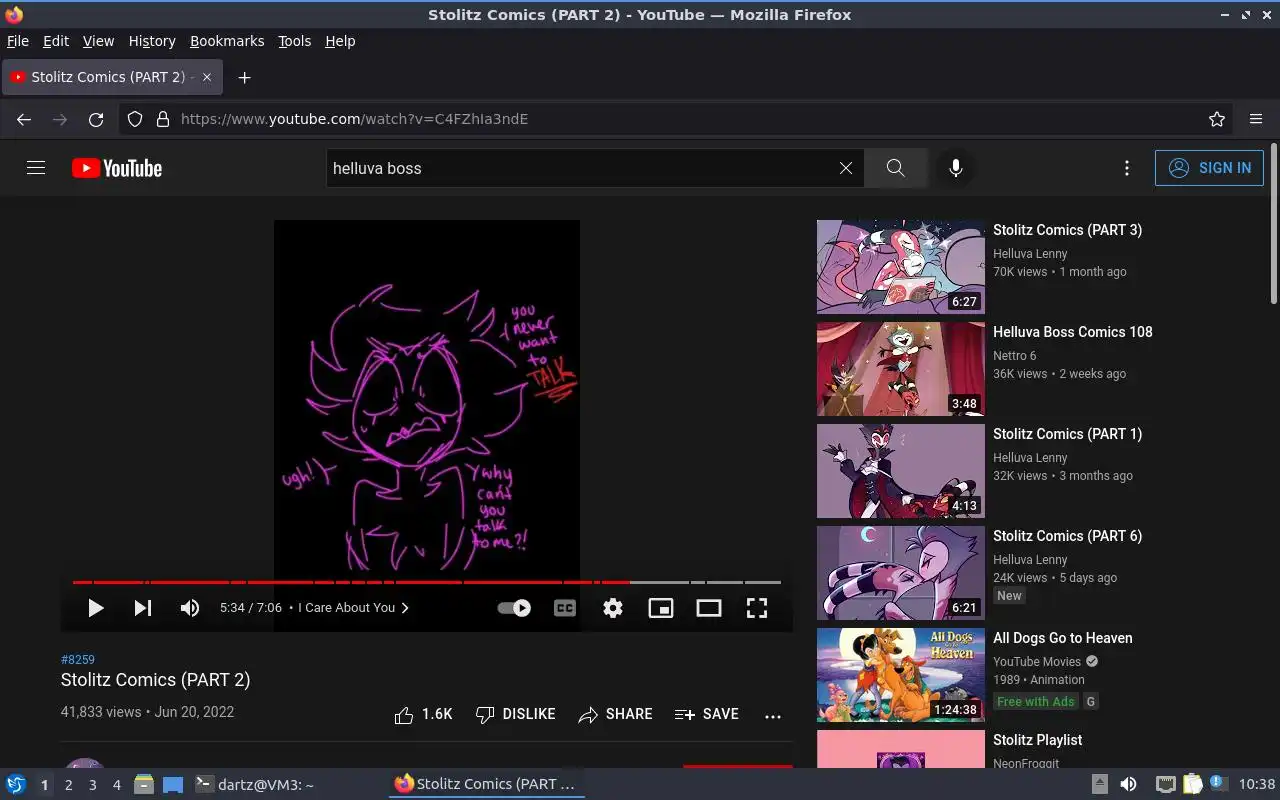Open YouTube settings three-dot menu
The height and width of the screenshot is (800, 1280).
click(1127, 168)
